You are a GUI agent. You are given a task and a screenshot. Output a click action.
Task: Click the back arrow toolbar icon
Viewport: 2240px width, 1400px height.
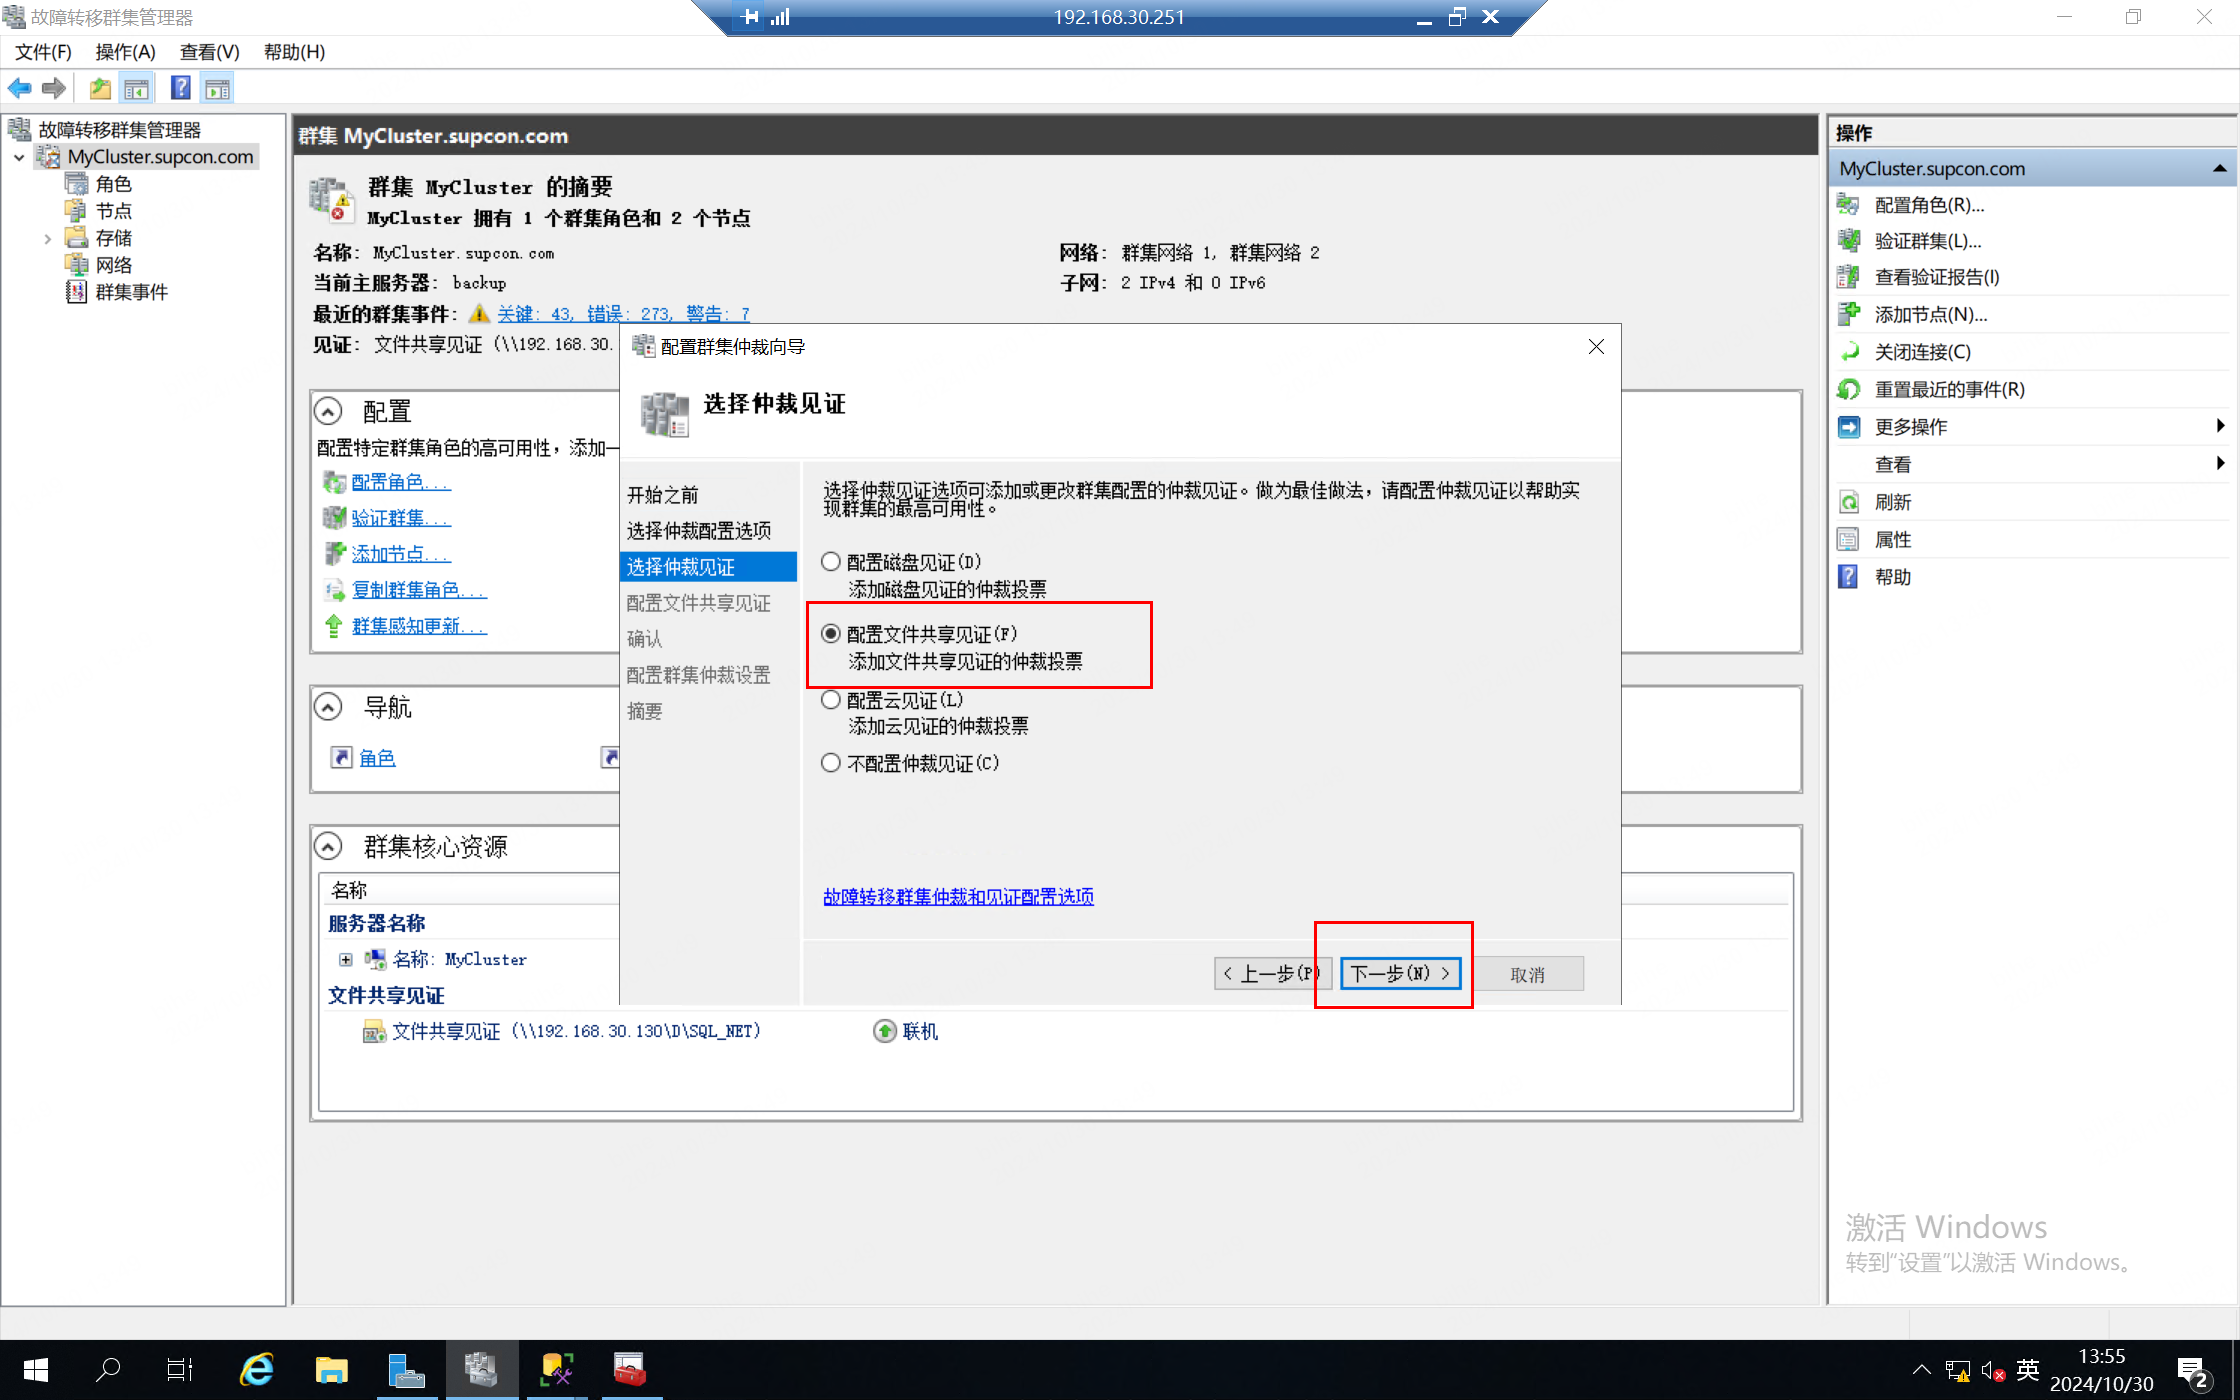pyautogui.click(x=19, y=89)
